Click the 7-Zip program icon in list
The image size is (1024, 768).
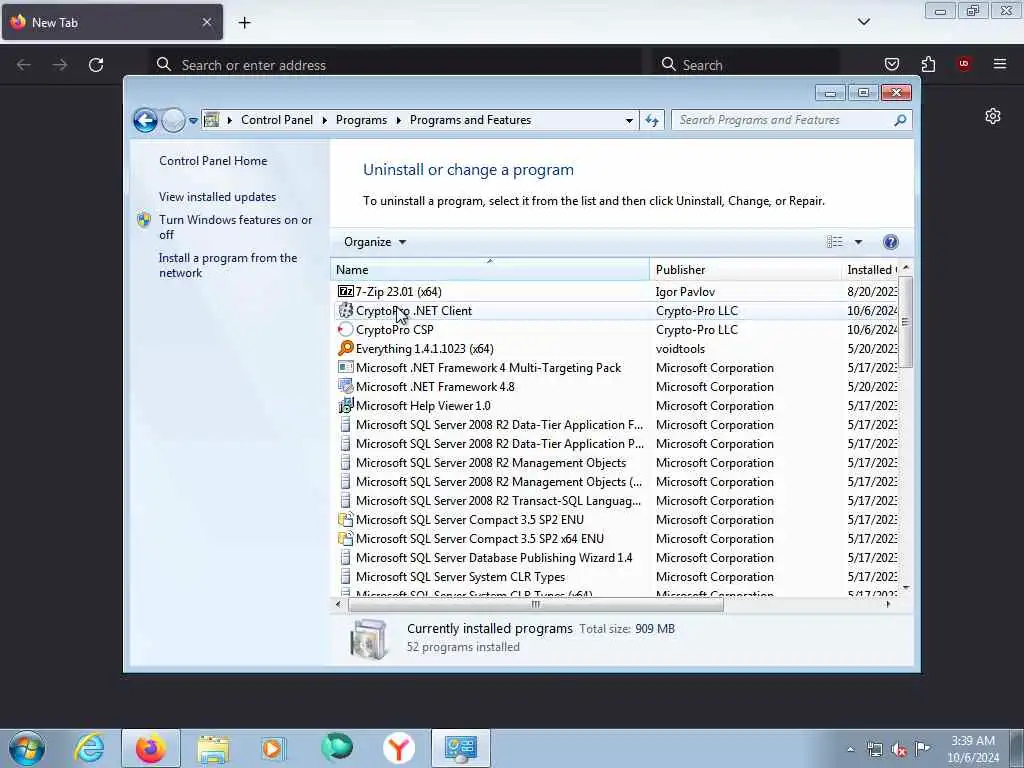[345, 291]
